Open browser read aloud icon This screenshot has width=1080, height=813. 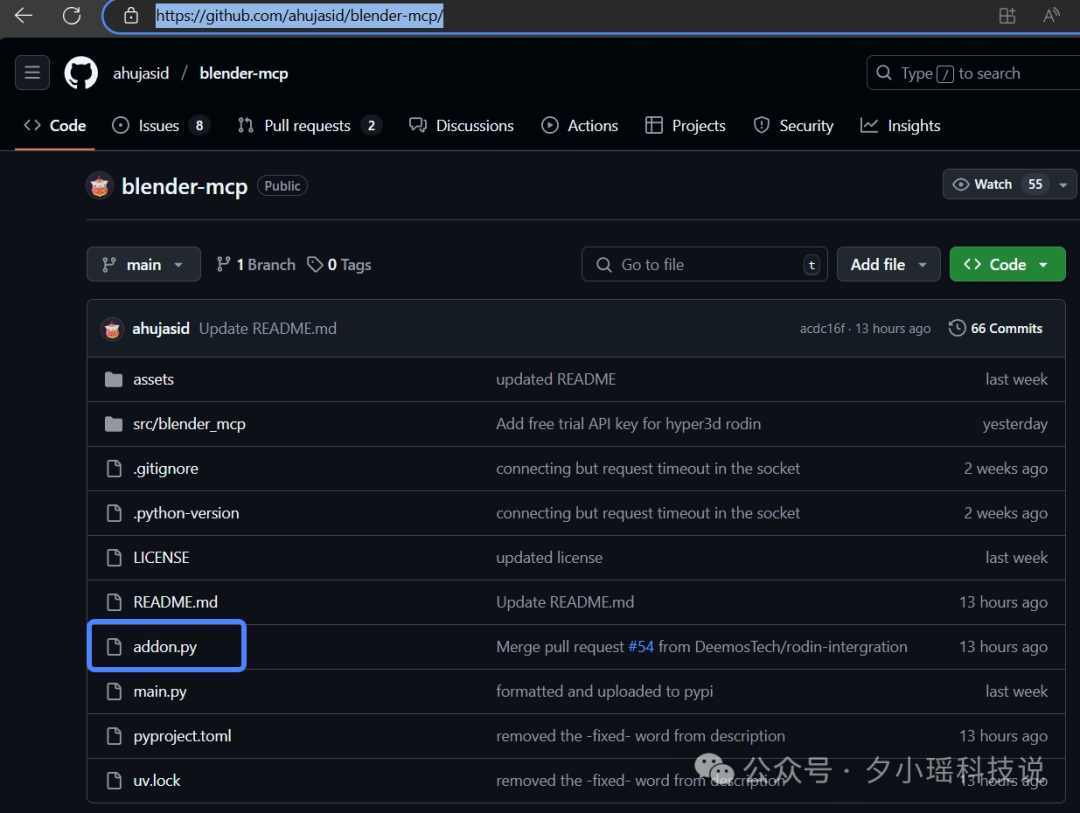point(1050,16)
